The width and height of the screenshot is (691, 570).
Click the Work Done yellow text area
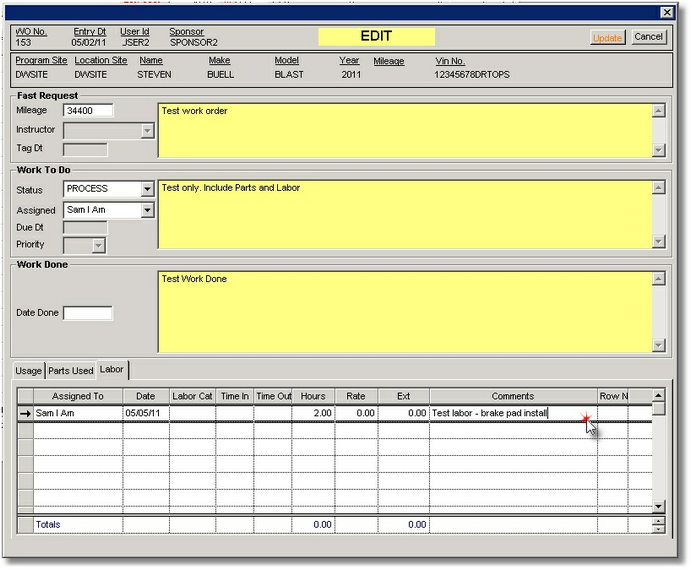coord(404,311)
